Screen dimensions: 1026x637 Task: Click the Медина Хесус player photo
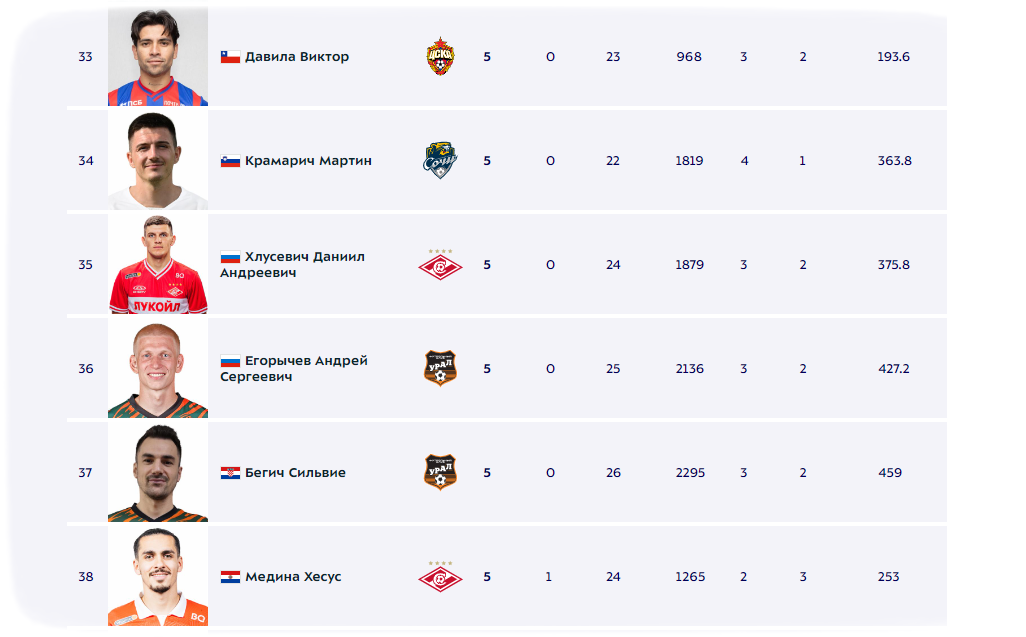[x=158, y=576]
